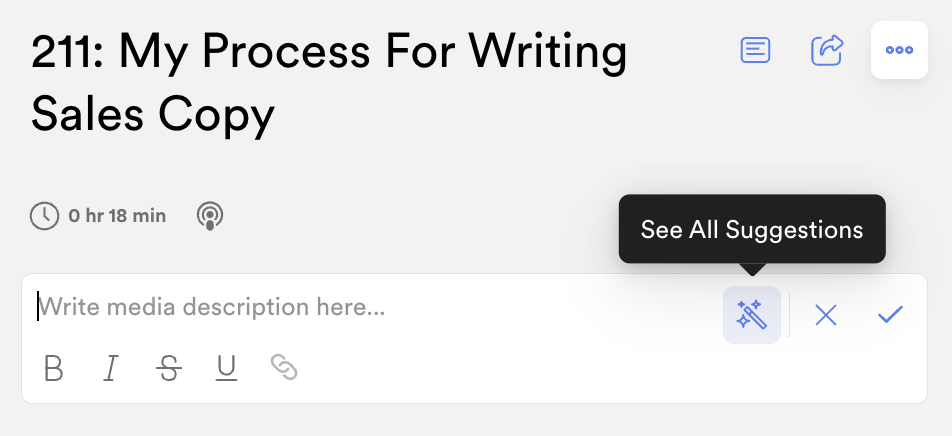Toggle strikethrough formatting
The width and height of the screenshot is (952, 436).
pyautogui.click(x=168, y=368)
